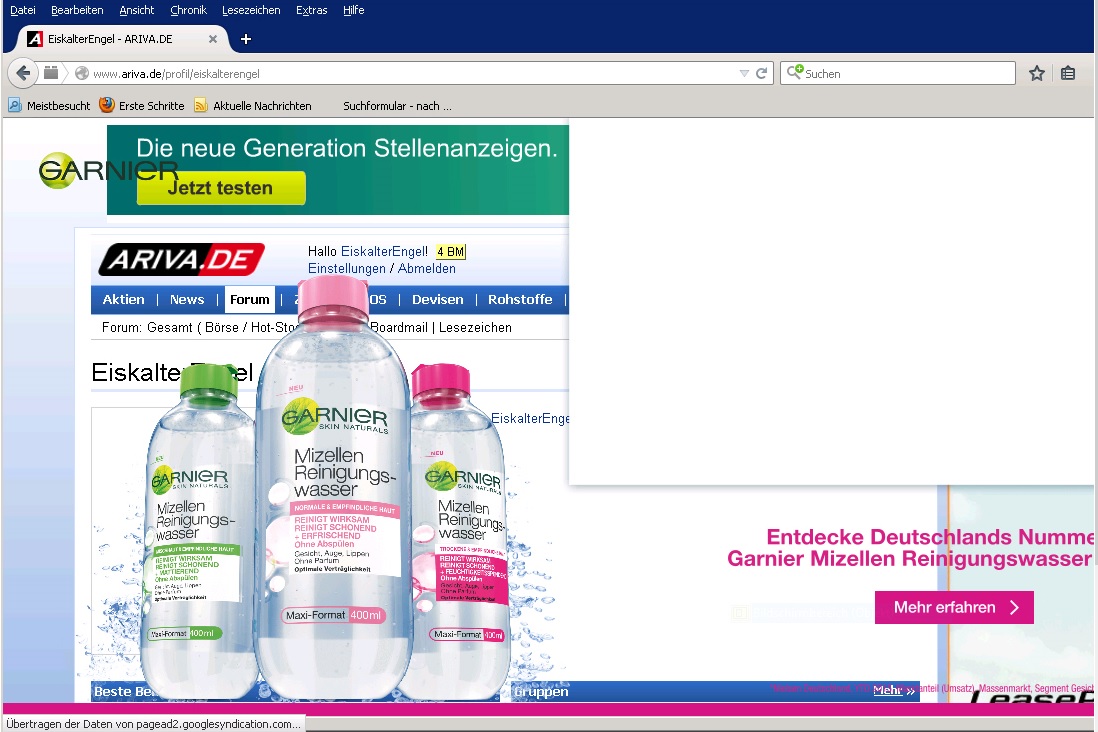Go to Devisen navigation tab
Viewport: 1098px width, 732px height.
[438, 300]
